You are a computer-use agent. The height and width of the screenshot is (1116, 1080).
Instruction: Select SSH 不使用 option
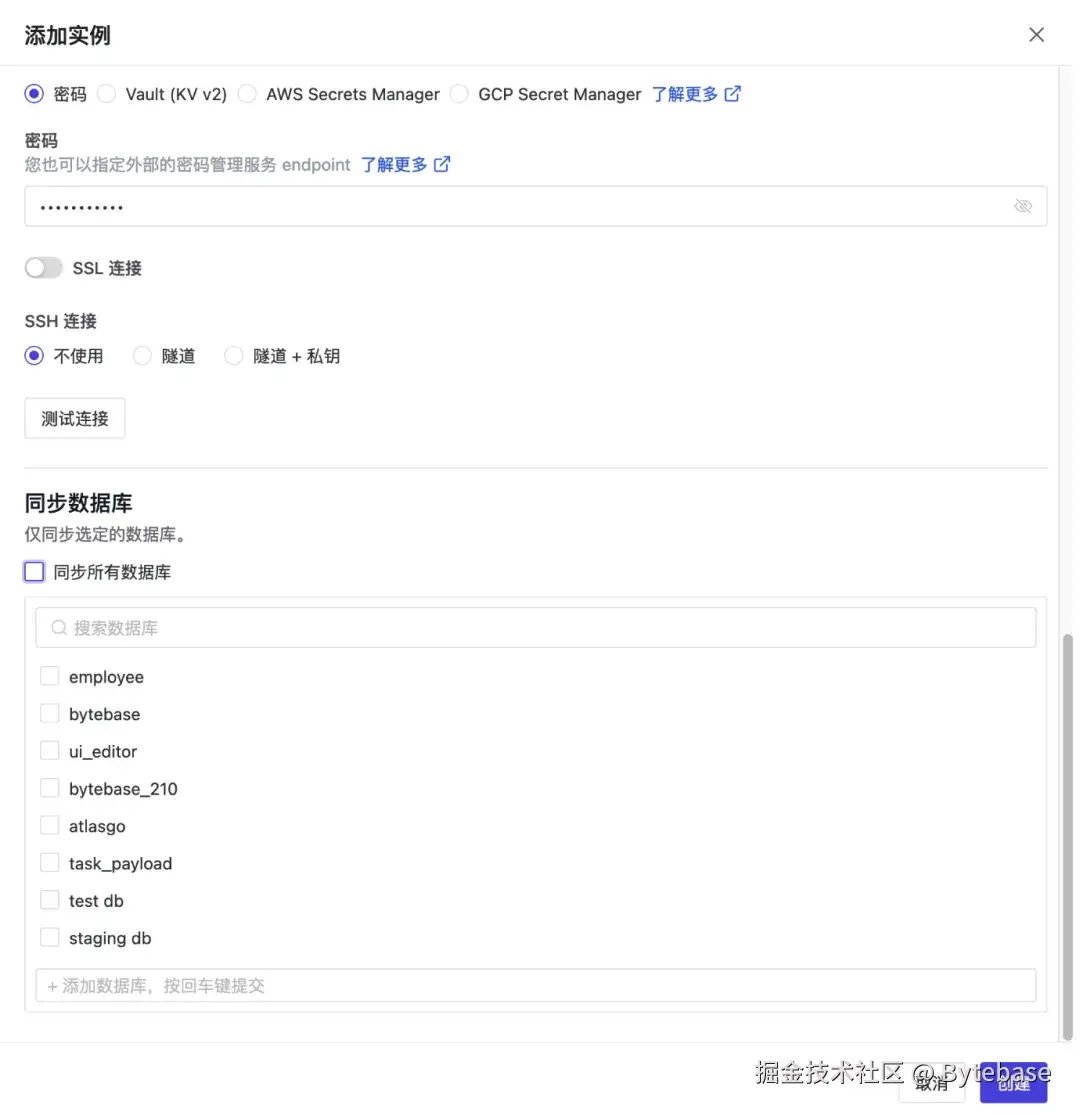(33, 356)
